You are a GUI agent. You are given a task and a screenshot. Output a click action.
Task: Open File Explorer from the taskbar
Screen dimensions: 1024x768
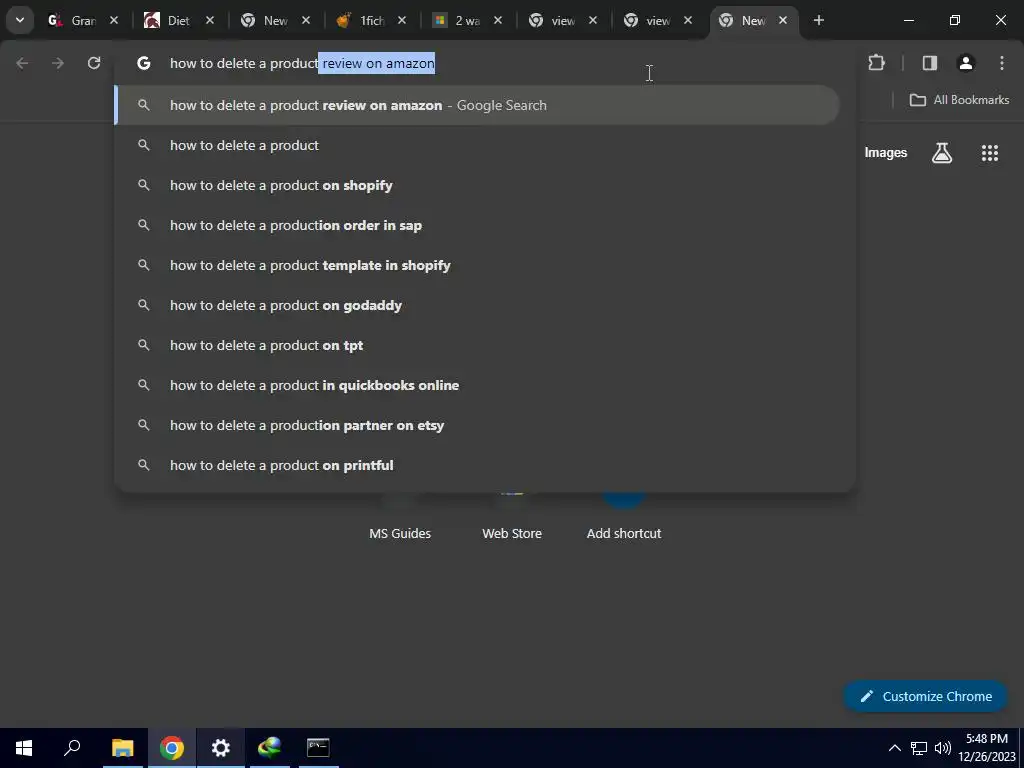122,748
